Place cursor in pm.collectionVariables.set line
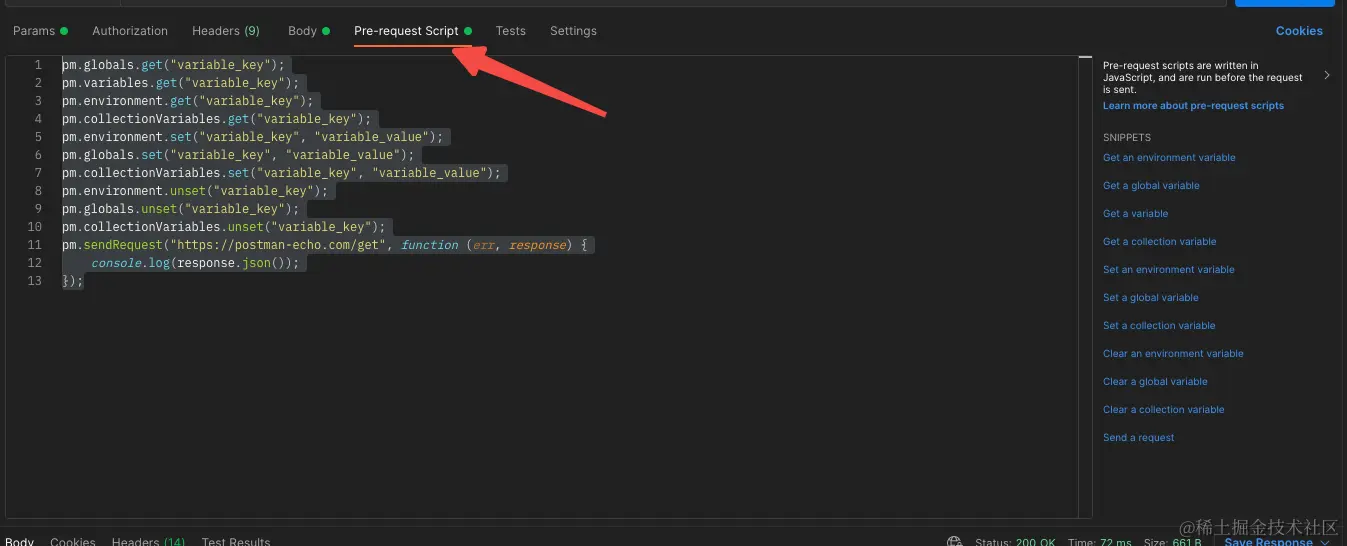 click(282, 173)
